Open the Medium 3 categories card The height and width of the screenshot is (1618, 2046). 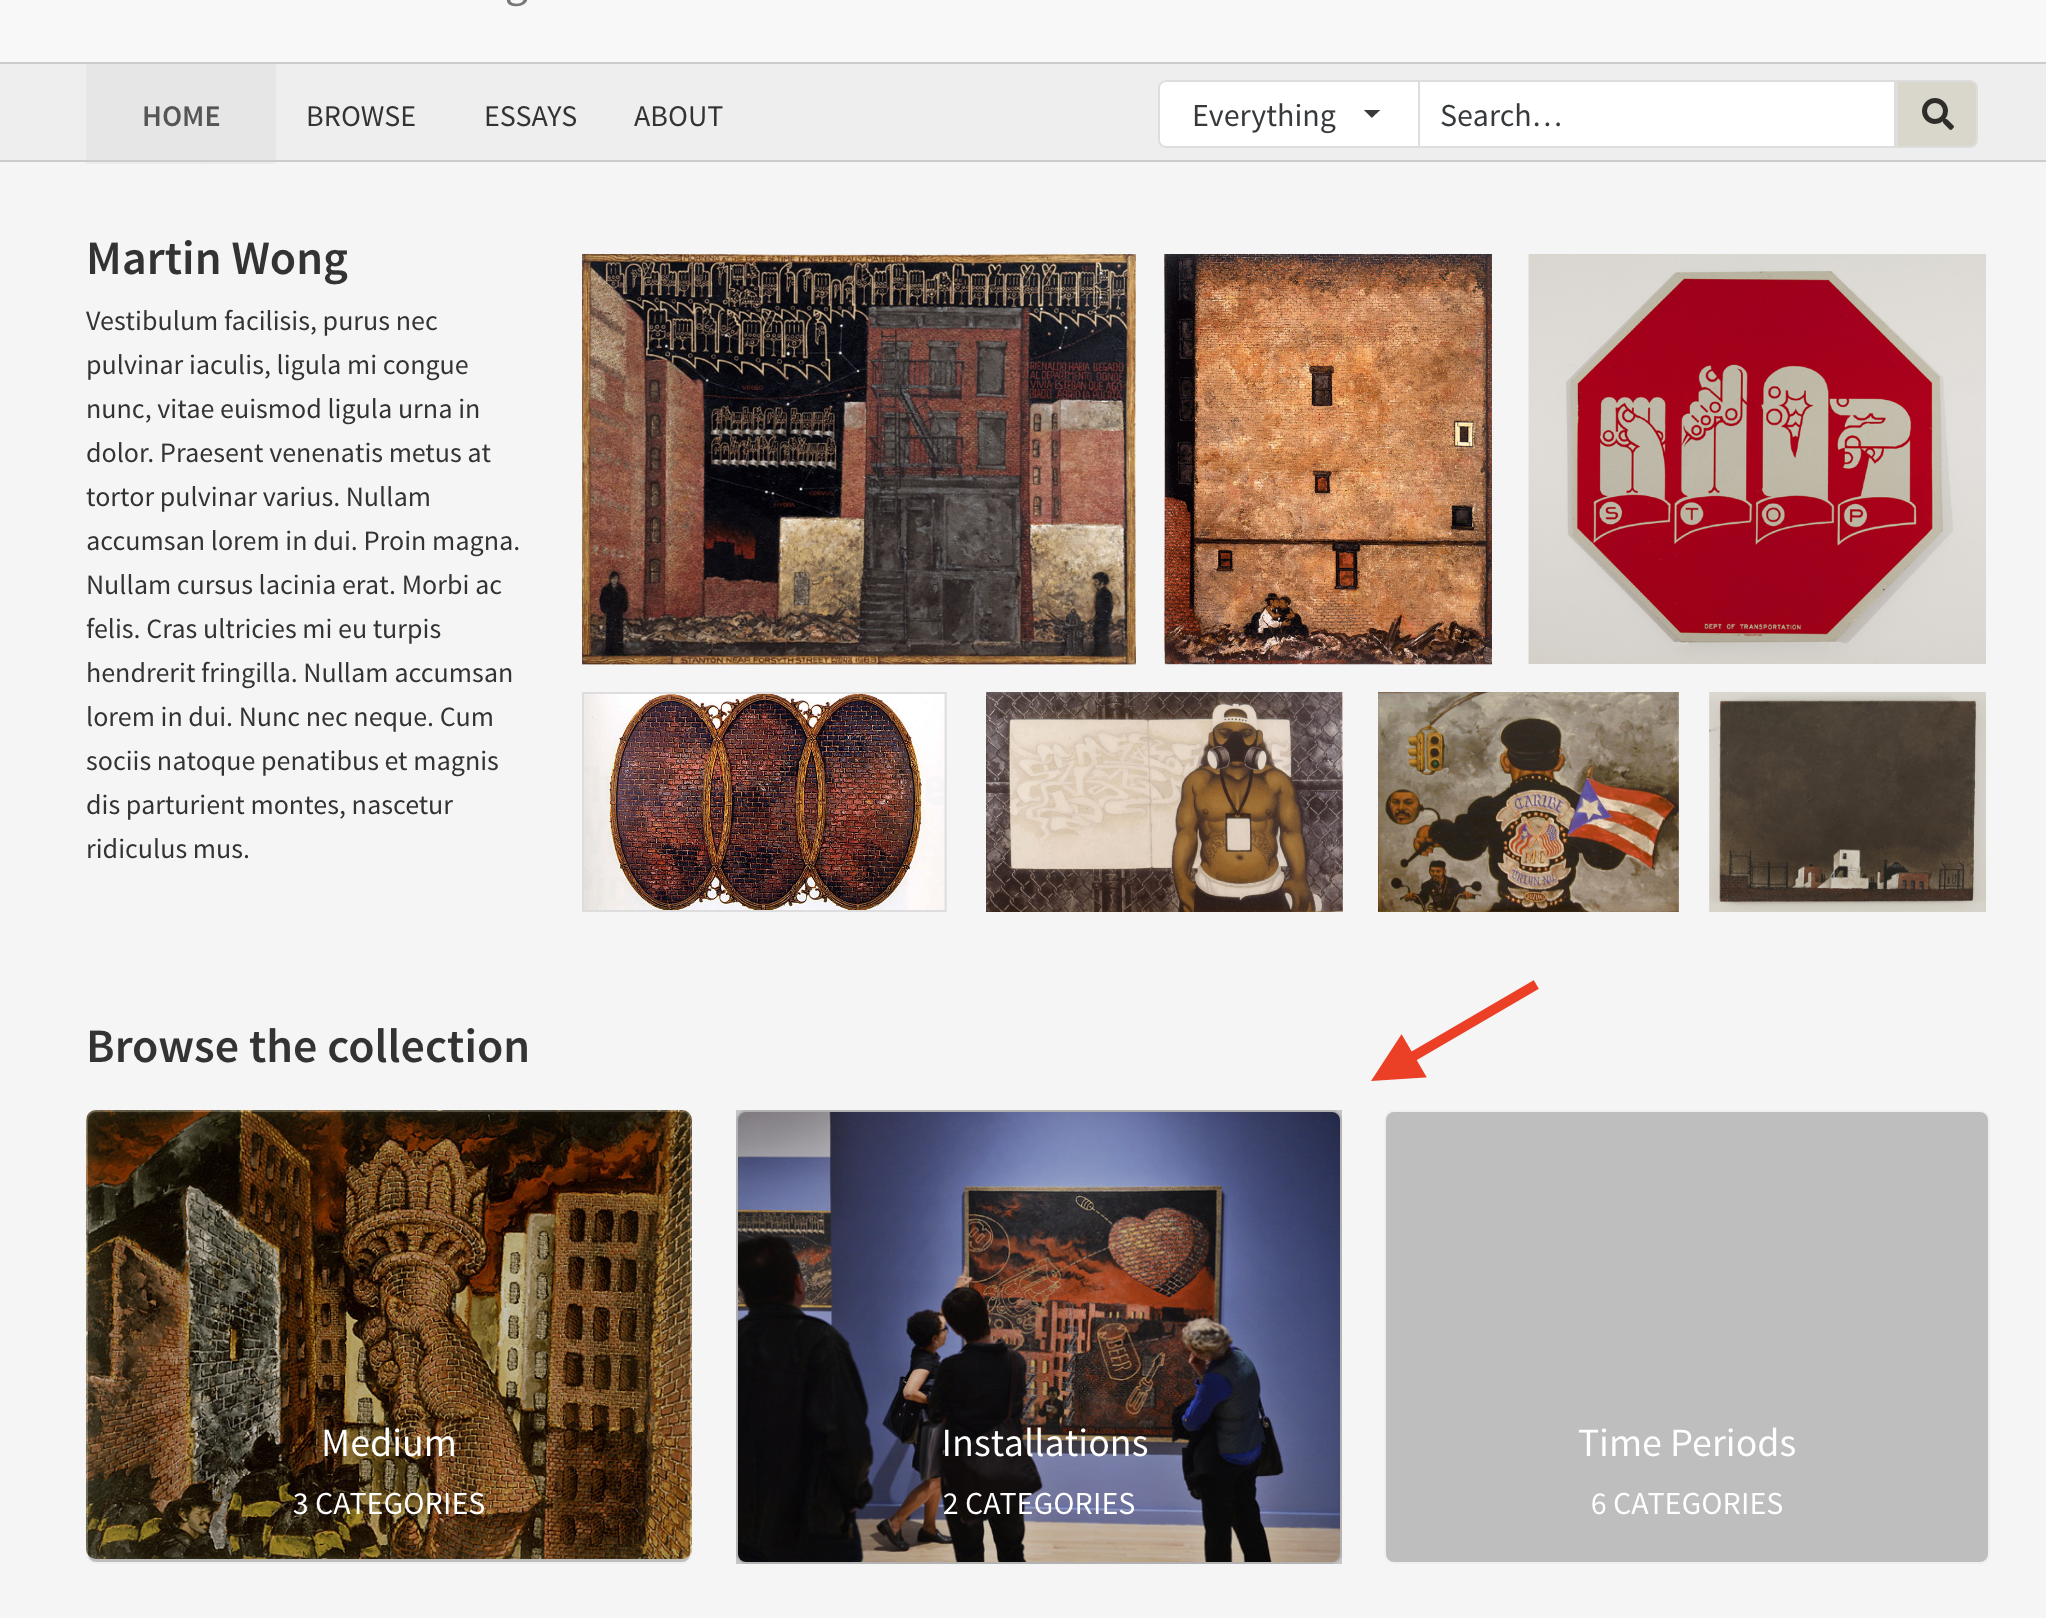(x=389, y=1335)
